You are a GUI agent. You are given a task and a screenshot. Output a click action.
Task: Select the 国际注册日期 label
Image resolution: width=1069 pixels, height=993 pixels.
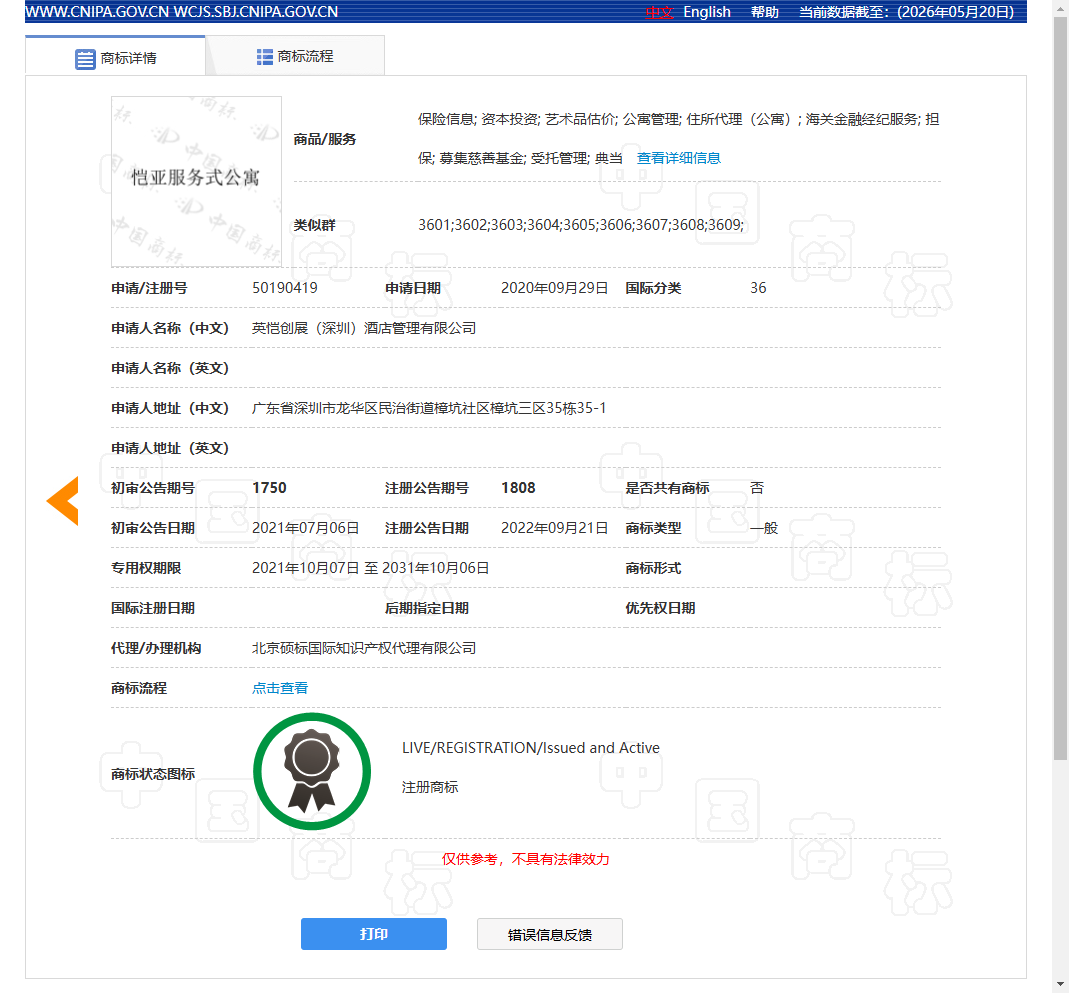pos(153,608)
